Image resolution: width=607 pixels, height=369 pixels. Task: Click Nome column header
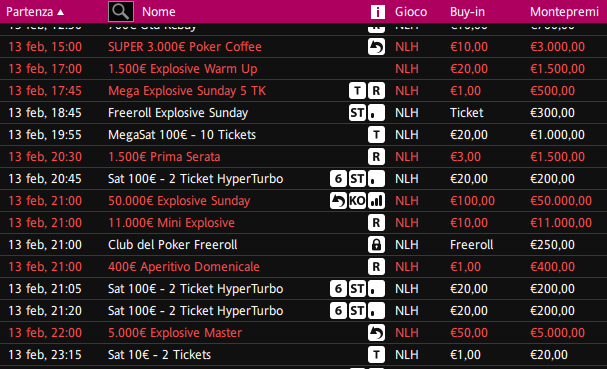coord(159,12)
